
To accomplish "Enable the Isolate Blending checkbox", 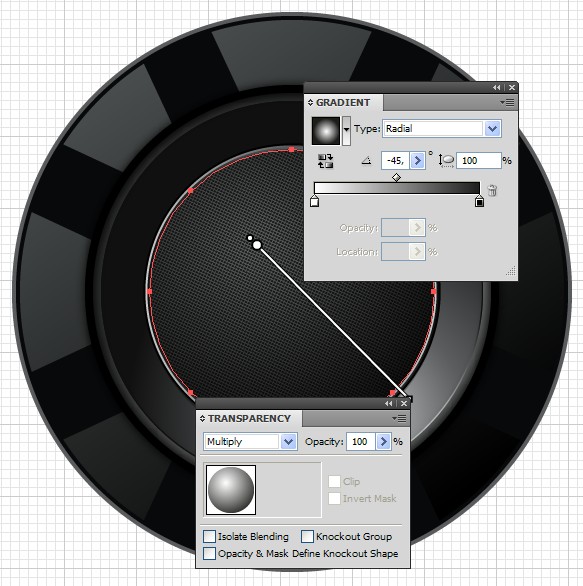I will (209, 536).
